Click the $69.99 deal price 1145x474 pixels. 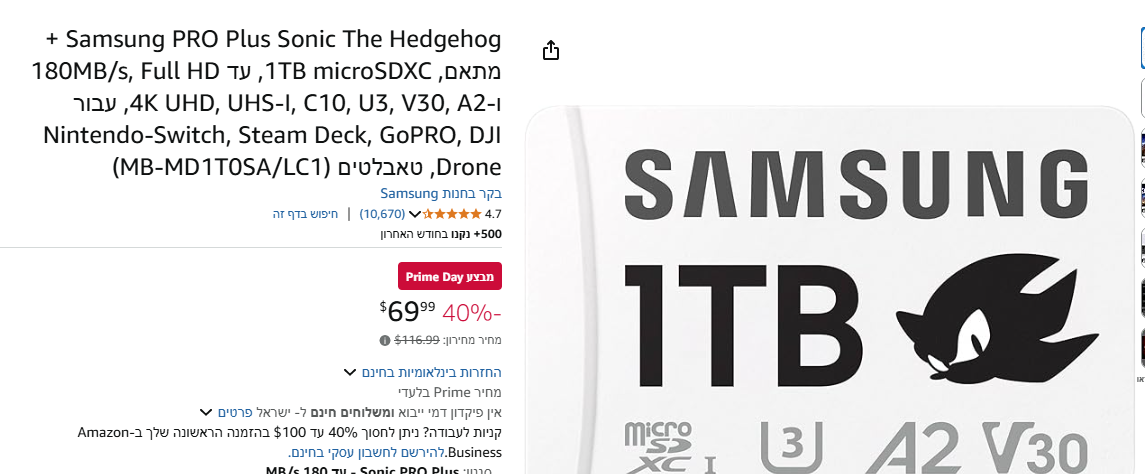coord(407,311)
